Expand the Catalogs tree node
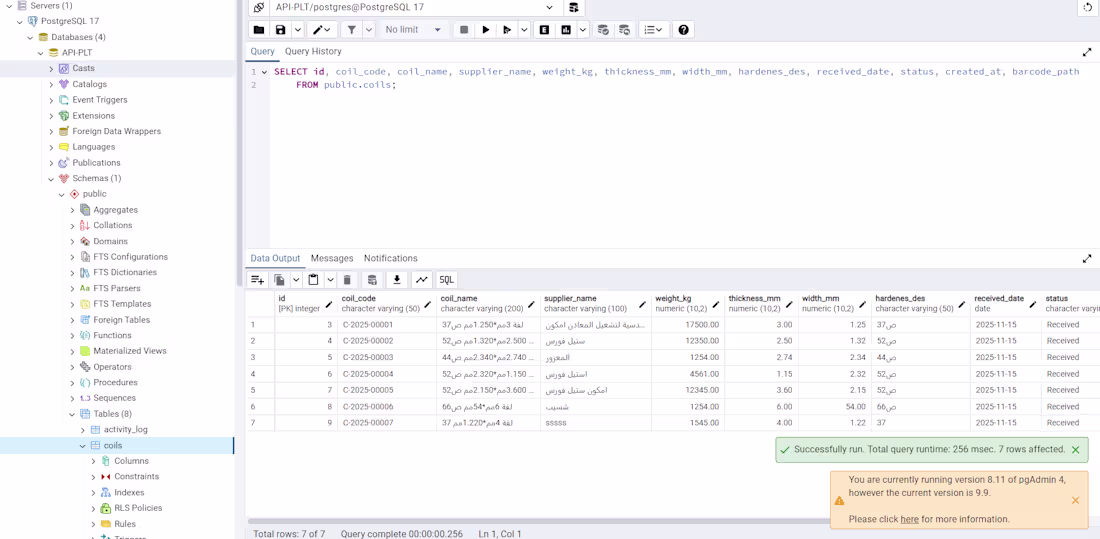The width and height of the screenshot is (1100, 539). (51, 84)
